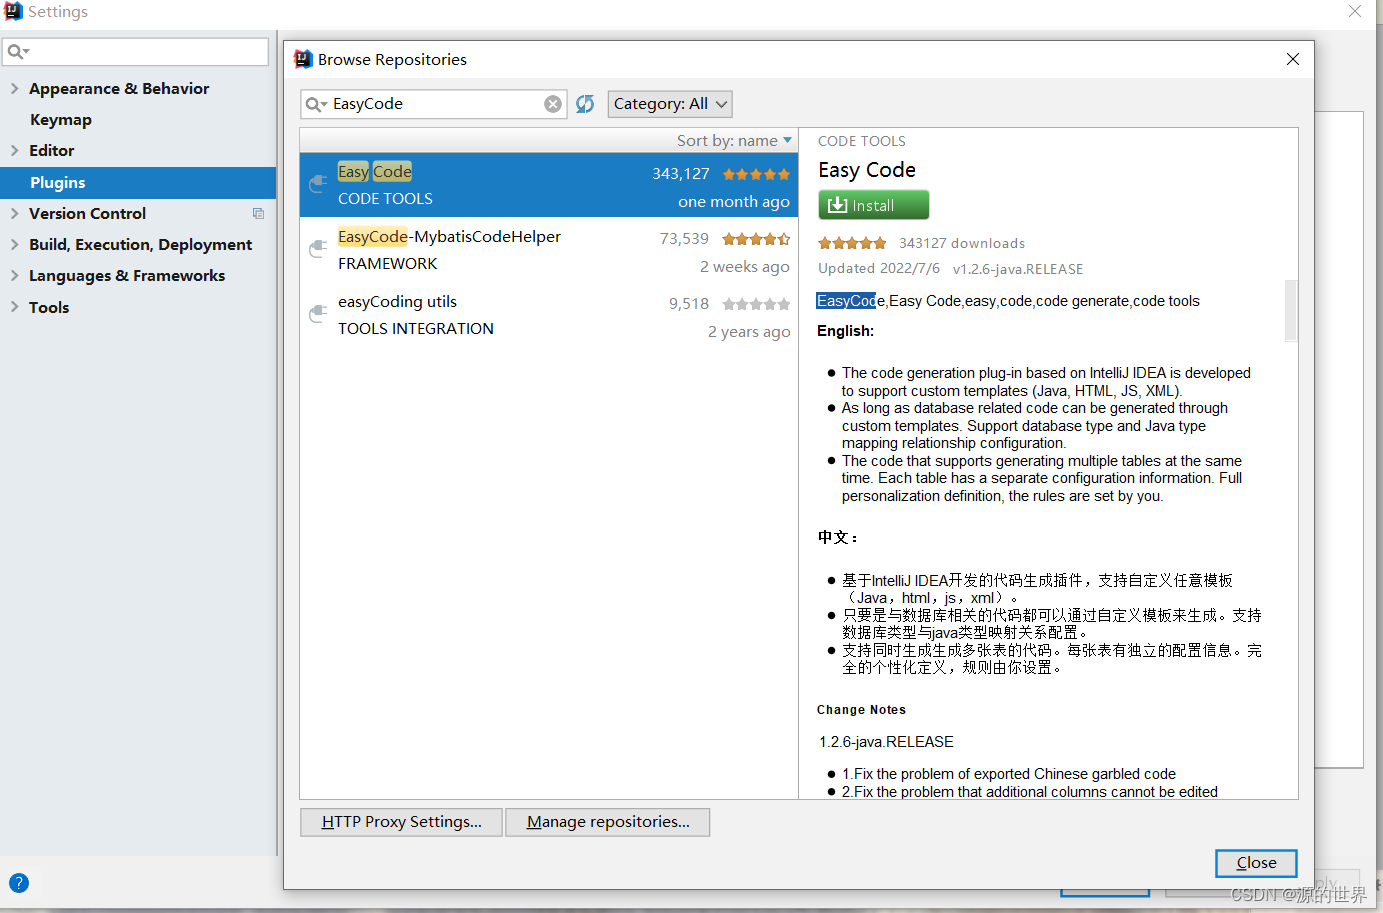Click the Browse Repositories X close button
Screen dimensions: 1383x913
point(1293,59)
